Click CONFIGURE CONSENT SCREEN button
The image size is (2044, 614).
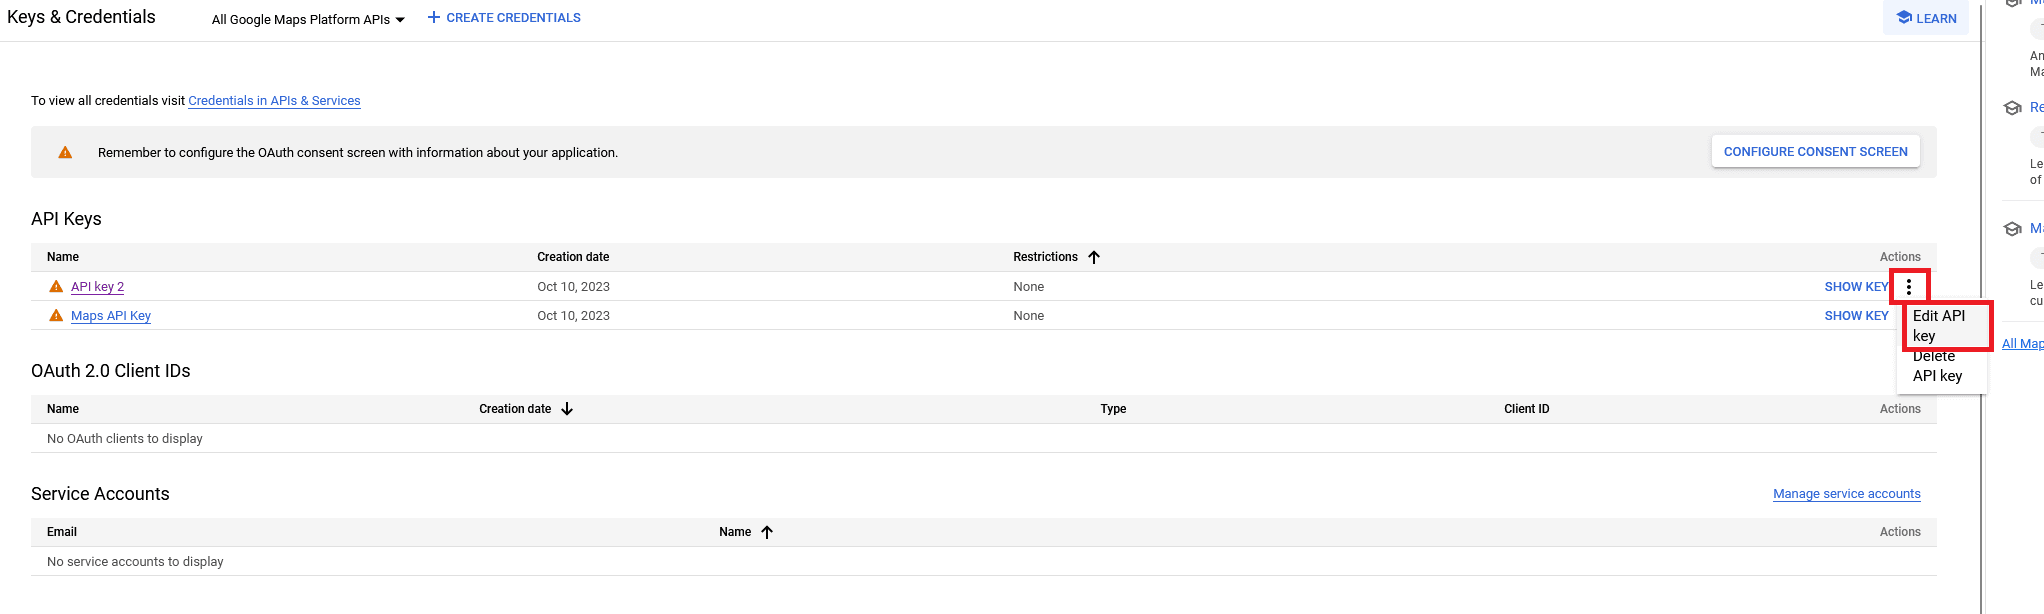pyautogui.click(x=1815, y=152)
